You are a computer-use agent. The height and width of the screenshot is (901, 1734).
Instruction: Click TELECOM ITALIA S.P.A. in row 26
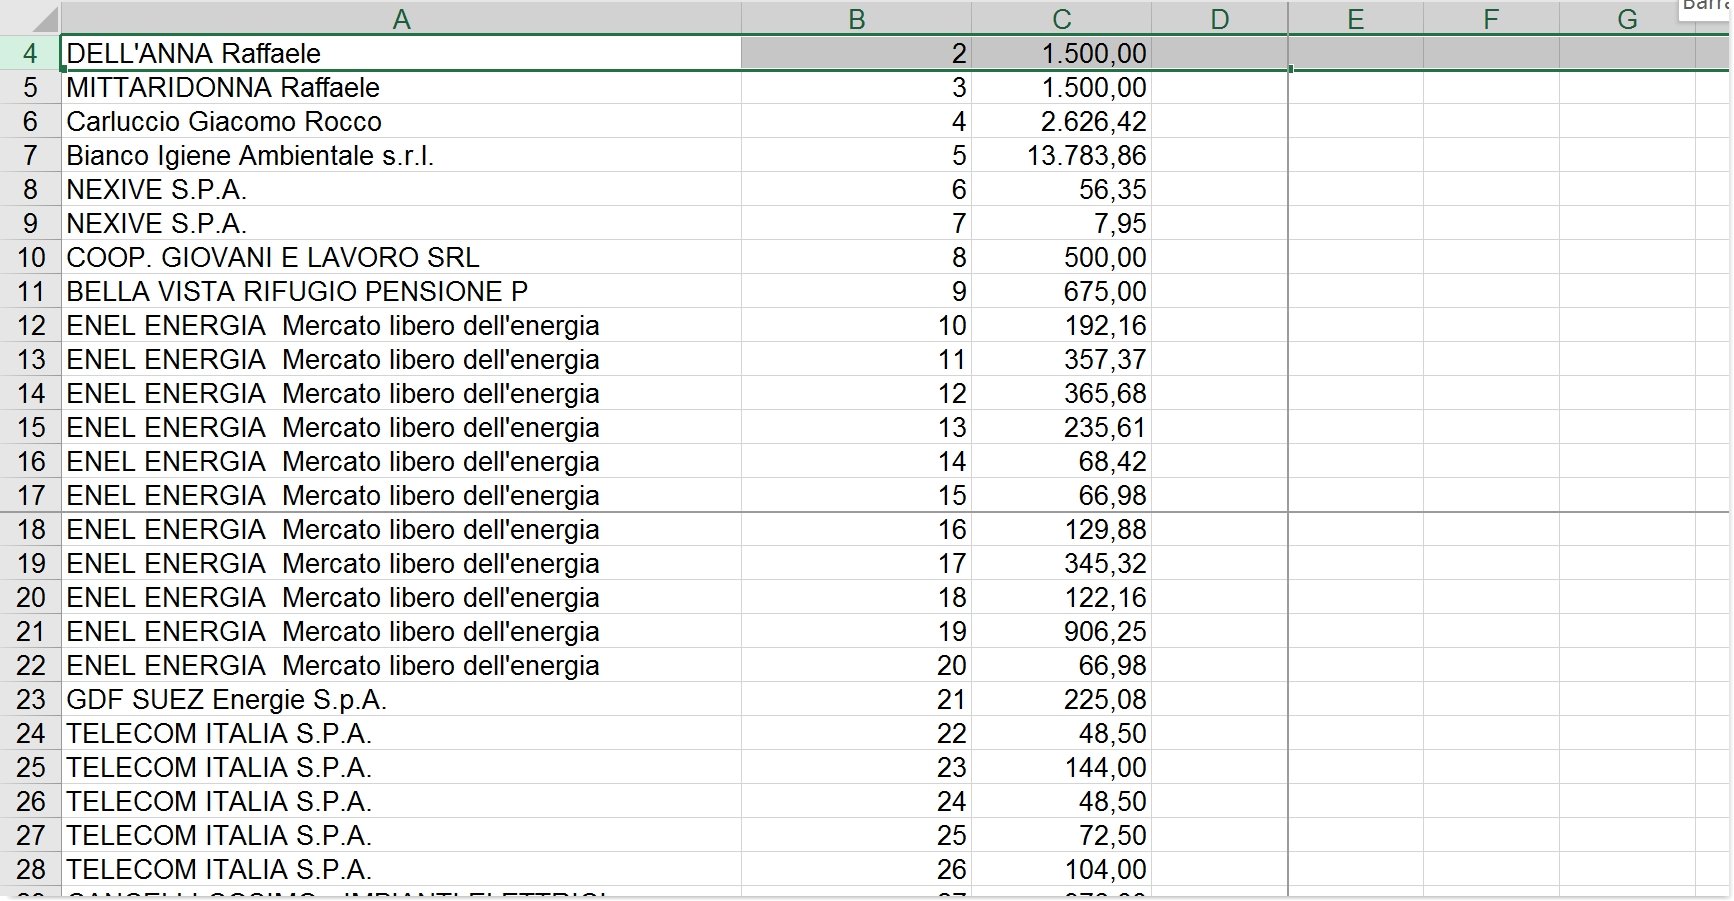(x=401, y=801)
